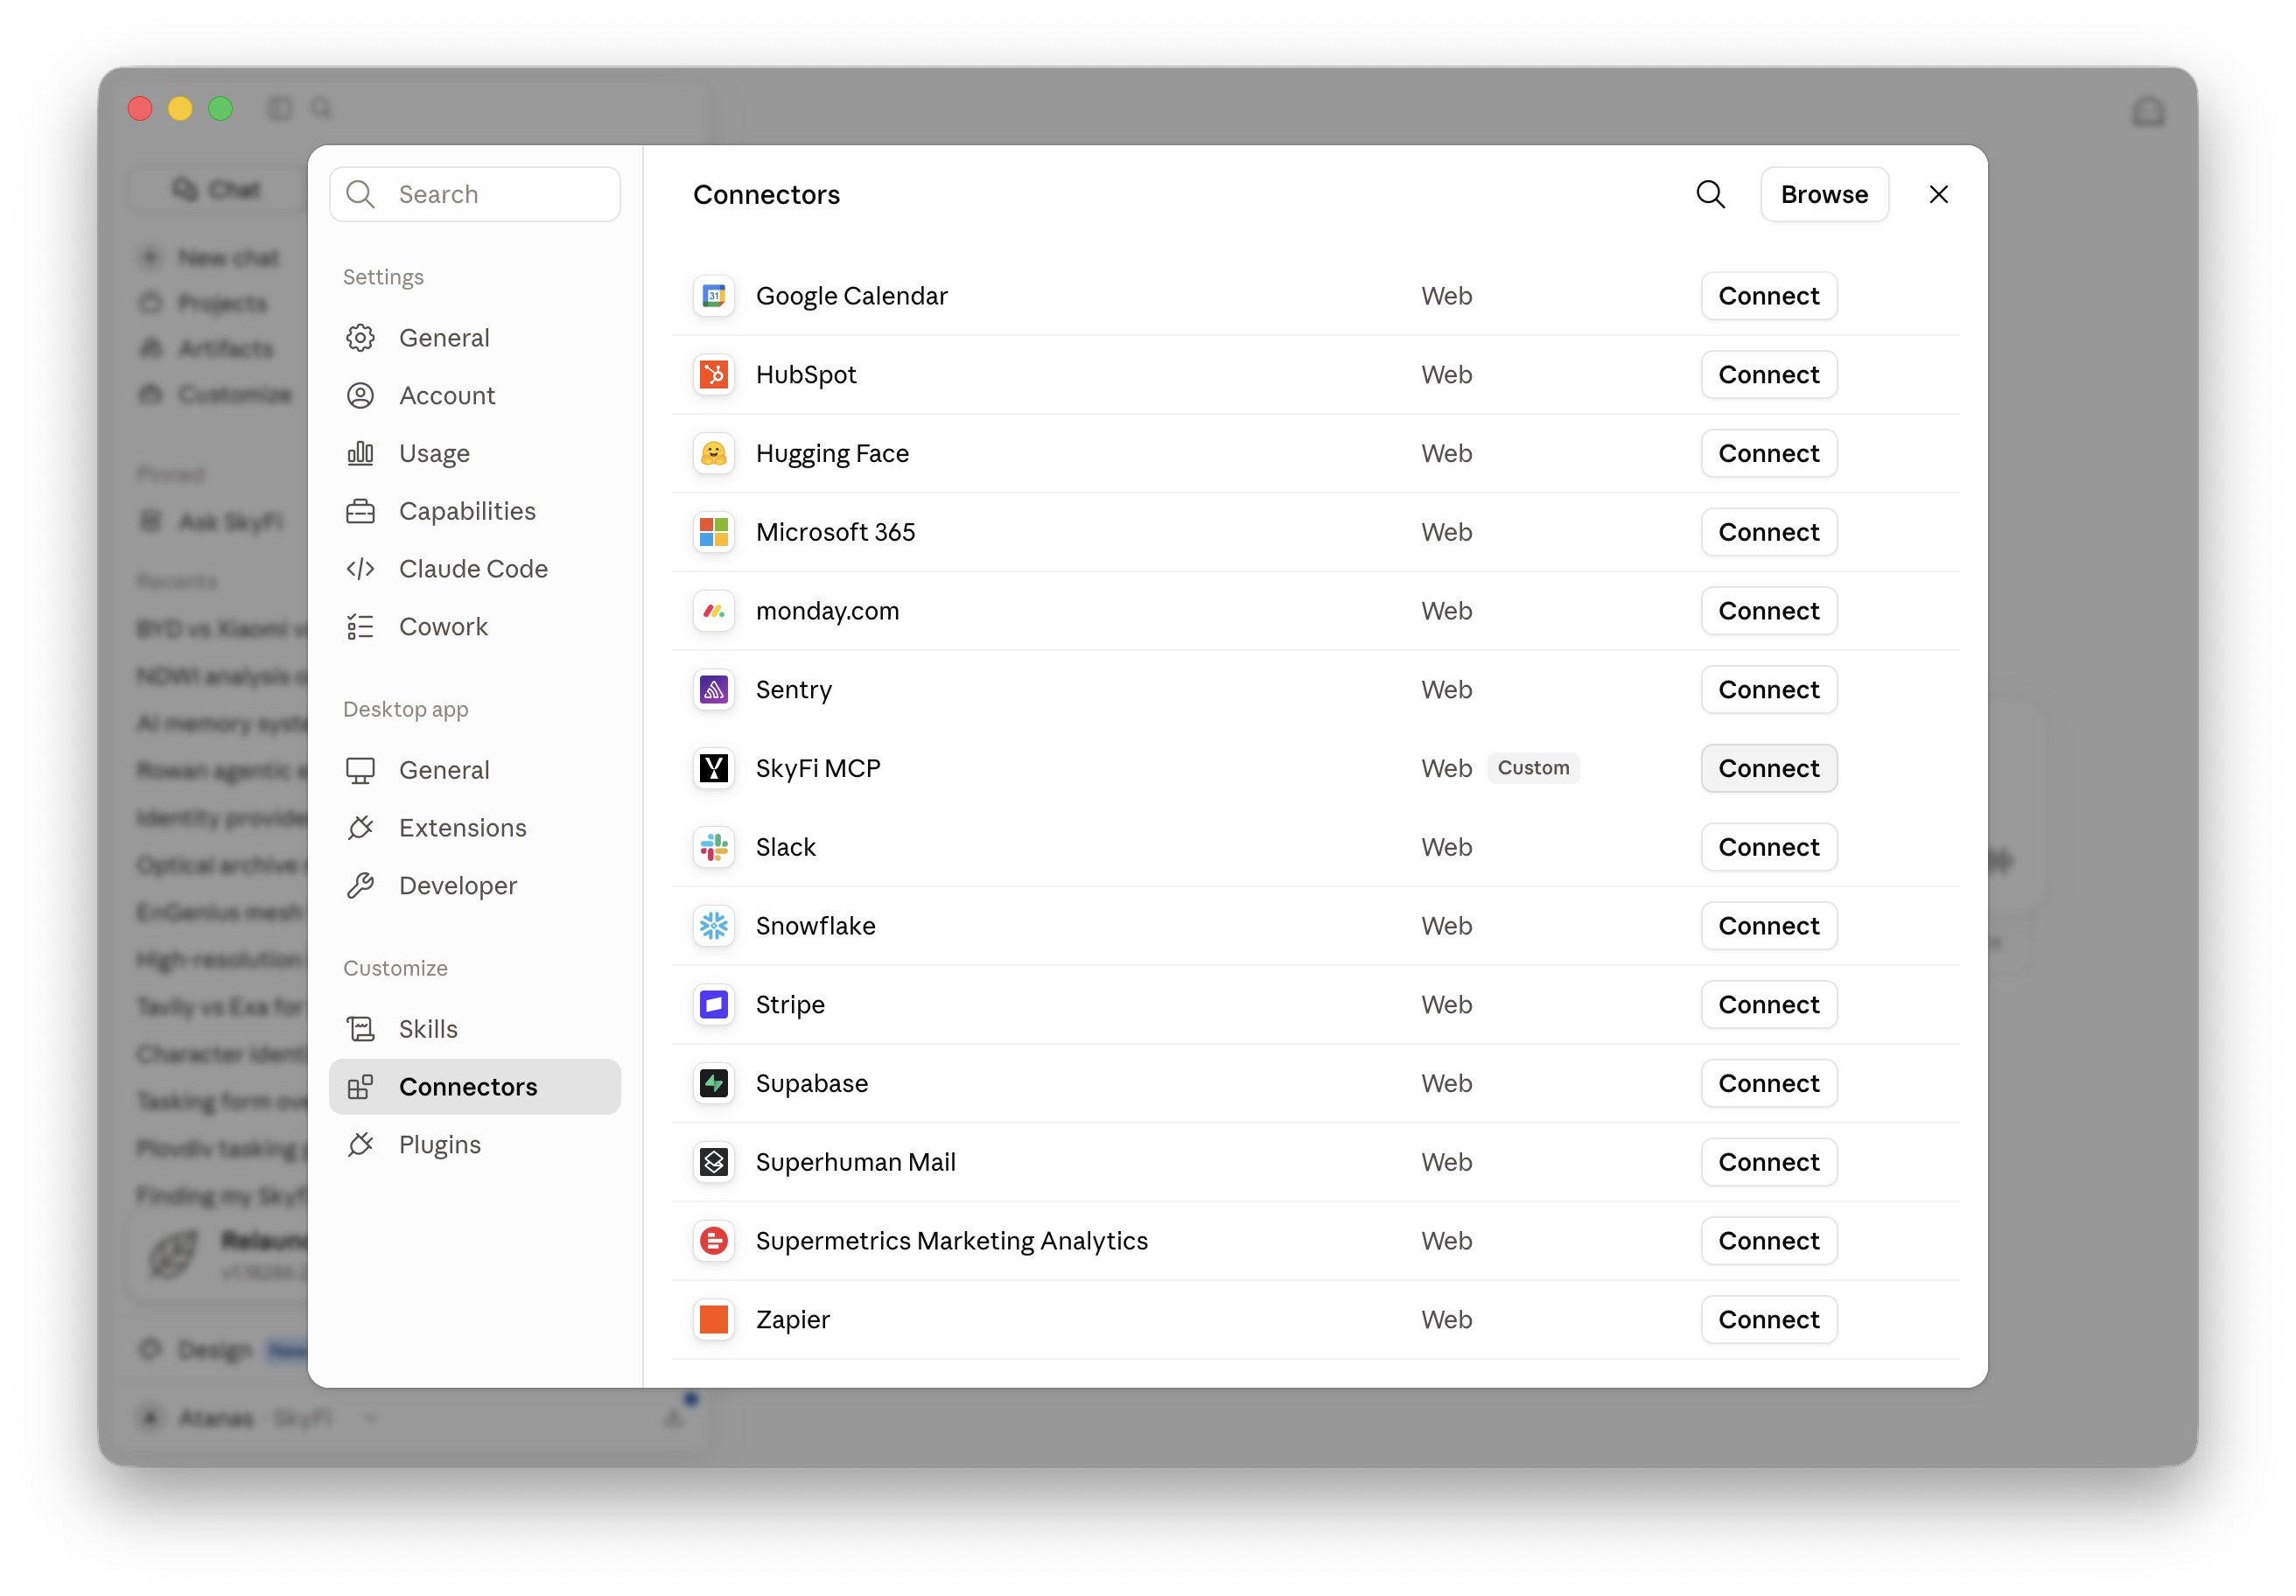This screenshot has height=1596, width=2296.
Task: Open Claude Code settings
Action: [x=475, y=569]
